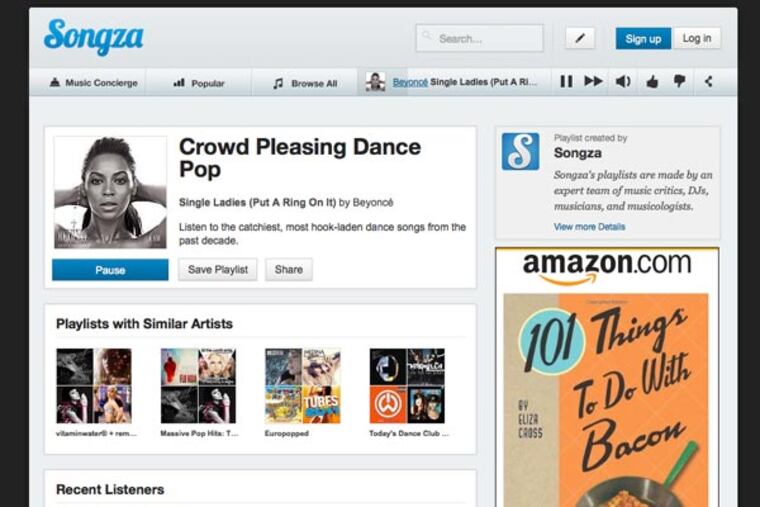Click the Songza S avatar icon
Image resolution: width=760 pixels, height=507 pixels.
coord(520,151)
